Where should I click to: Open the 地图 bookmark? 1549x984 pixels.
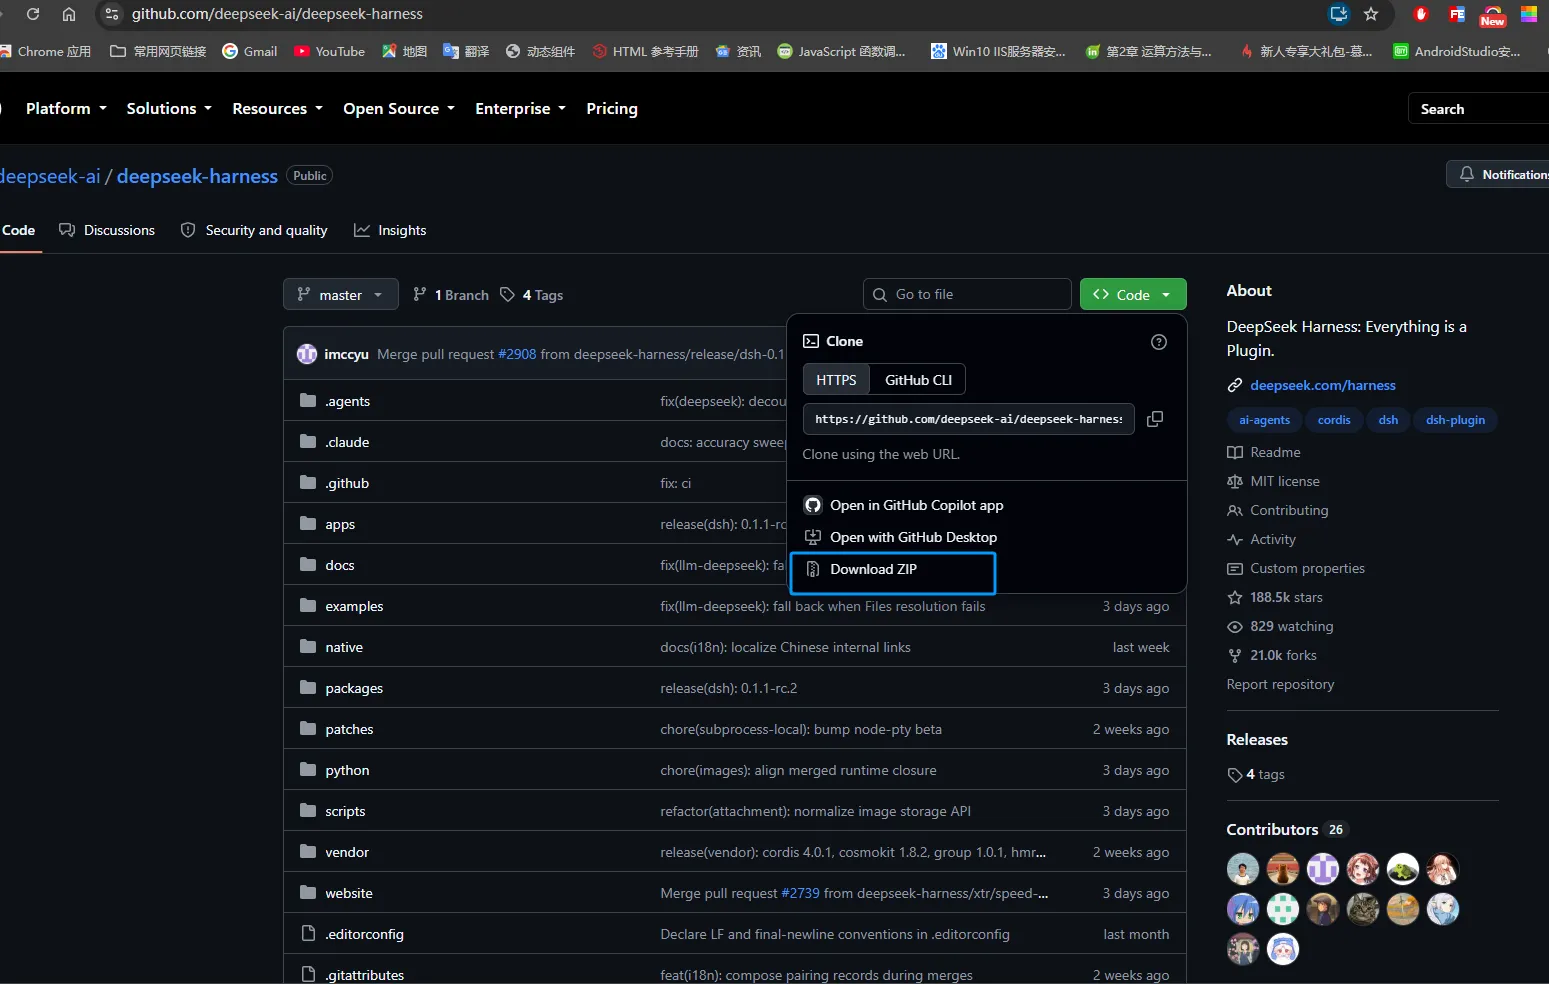(404, 51)
